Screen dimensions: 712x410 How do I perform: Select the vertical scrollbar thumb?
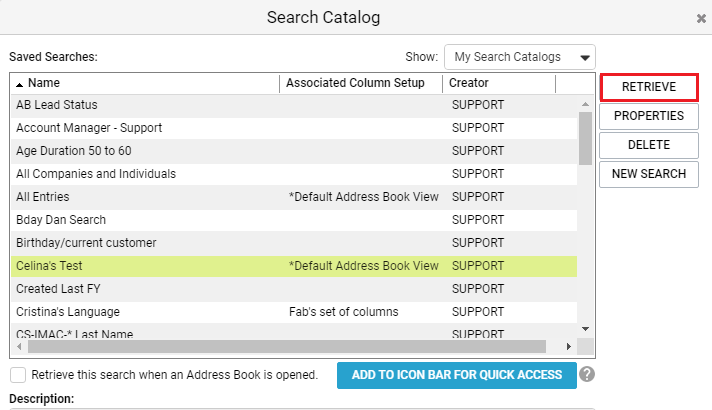585,138
